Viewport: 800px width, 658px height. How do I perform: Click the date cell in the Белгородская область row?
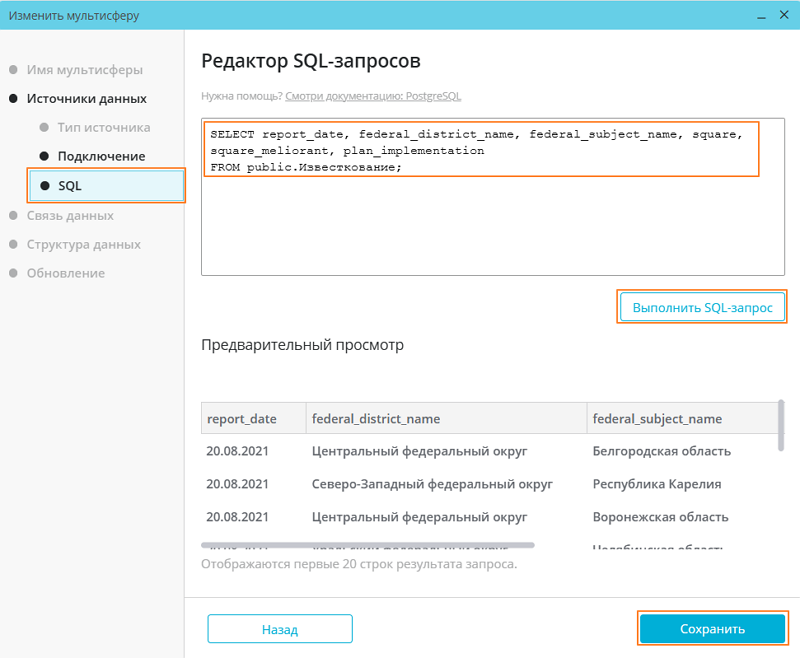[237, 451]
